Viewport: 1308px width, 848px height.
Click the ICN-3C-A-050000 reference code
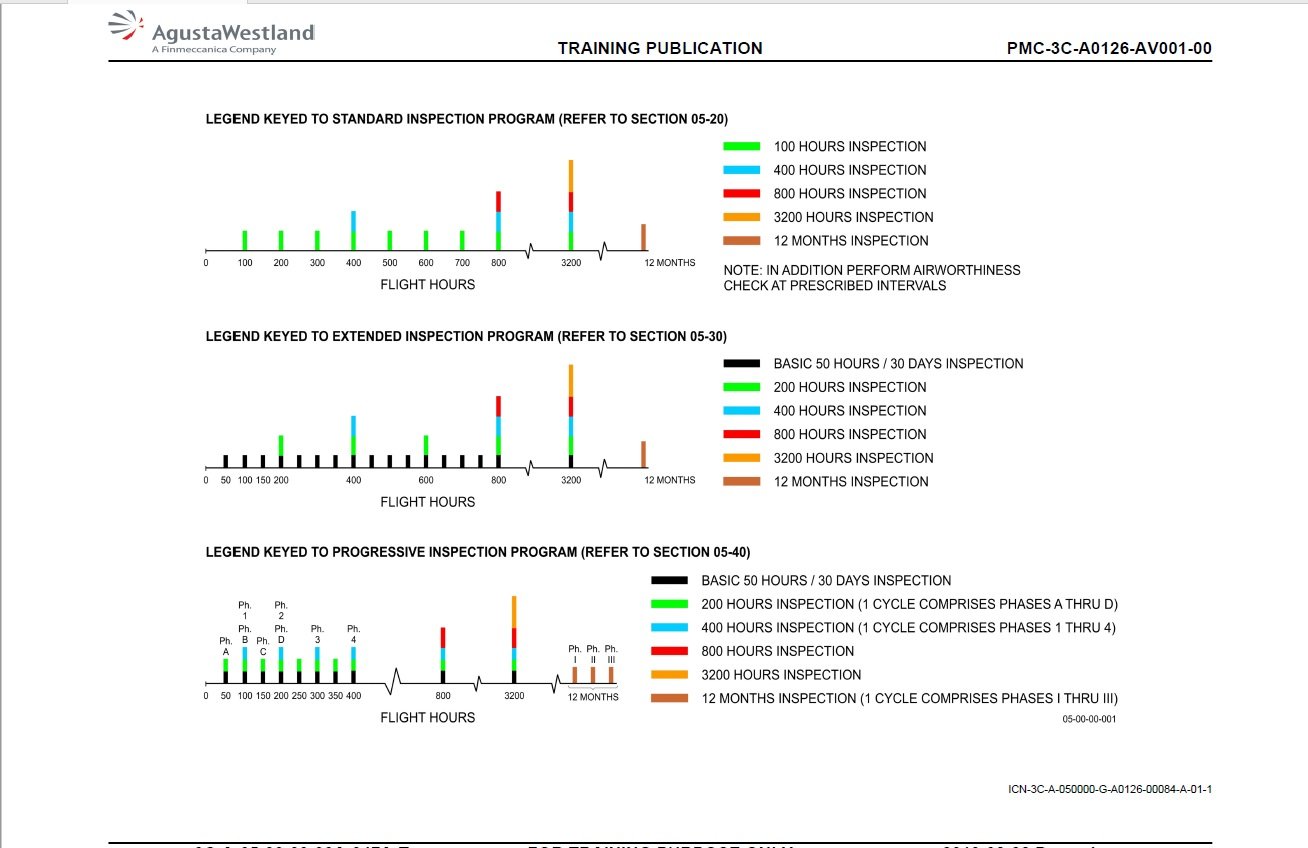coord(1110,789)
